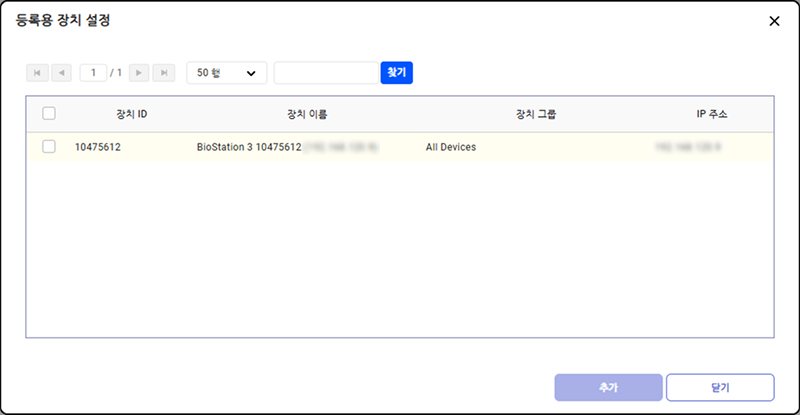The width and height of the screenshot is (800, 415).
Task: Select the BioStation 3 device name cell
Action: click(x=249, y=147)
